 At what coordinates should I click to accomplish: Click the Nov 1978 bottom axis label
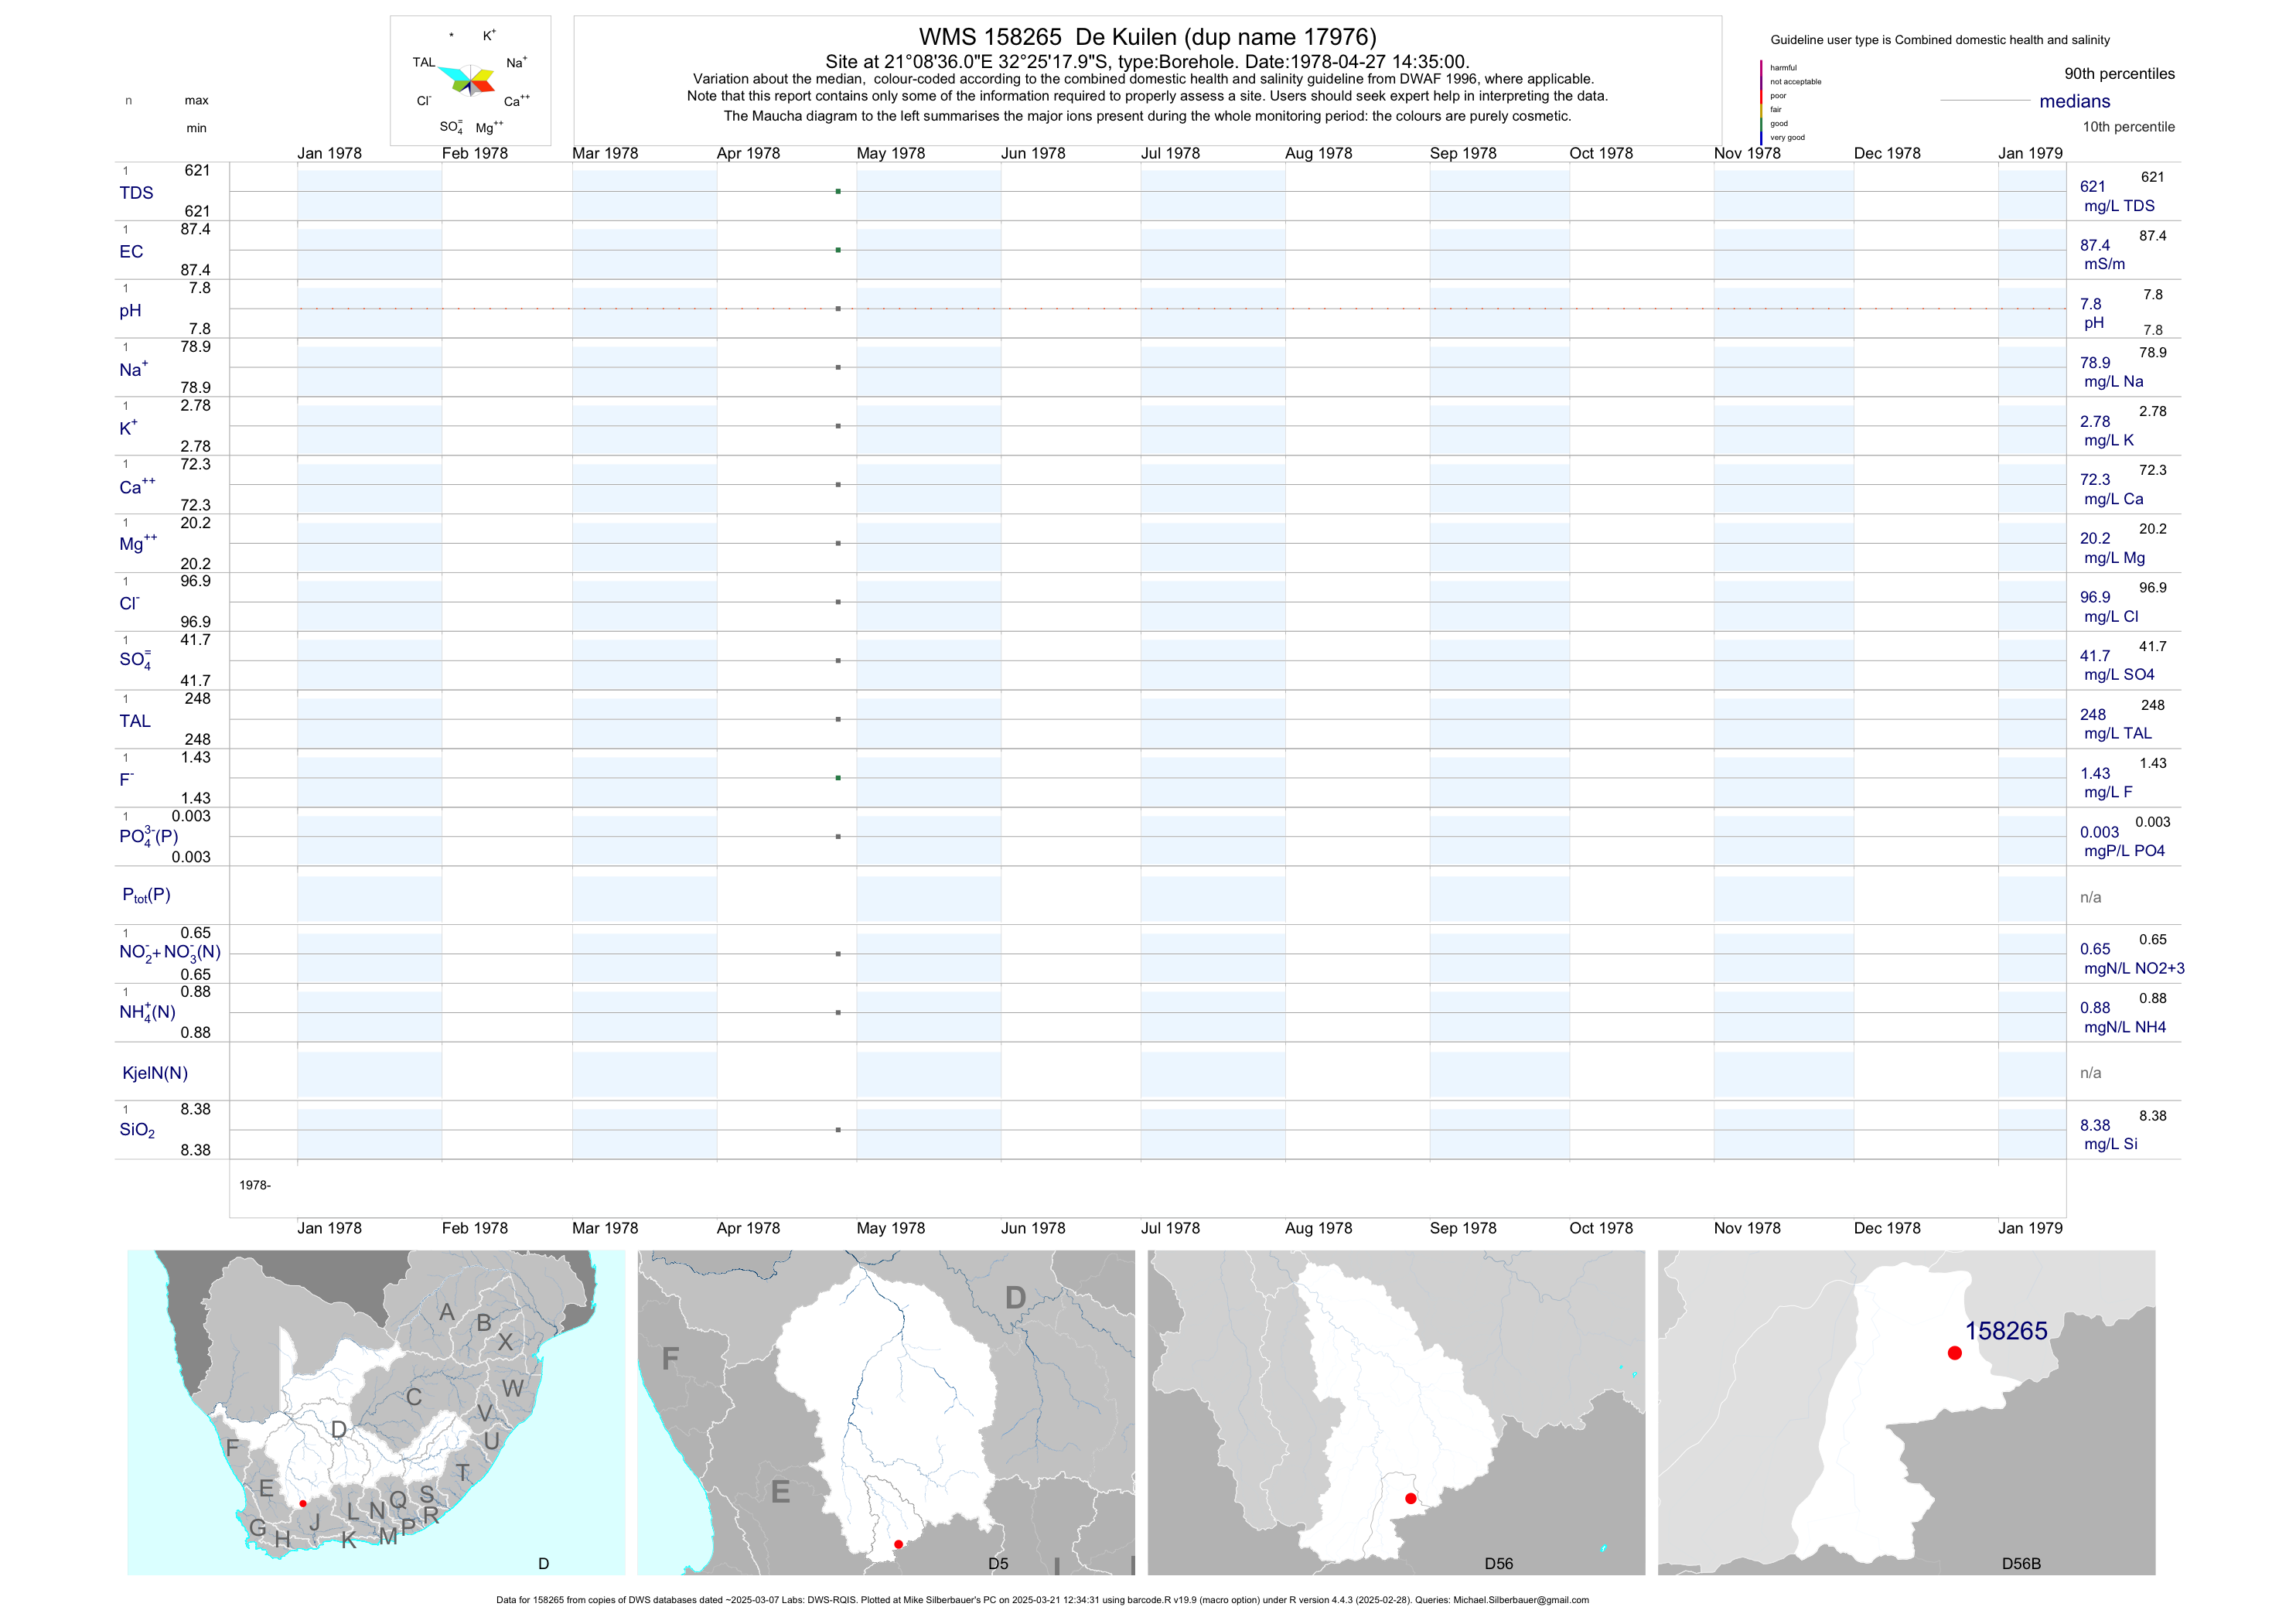1746,1228
